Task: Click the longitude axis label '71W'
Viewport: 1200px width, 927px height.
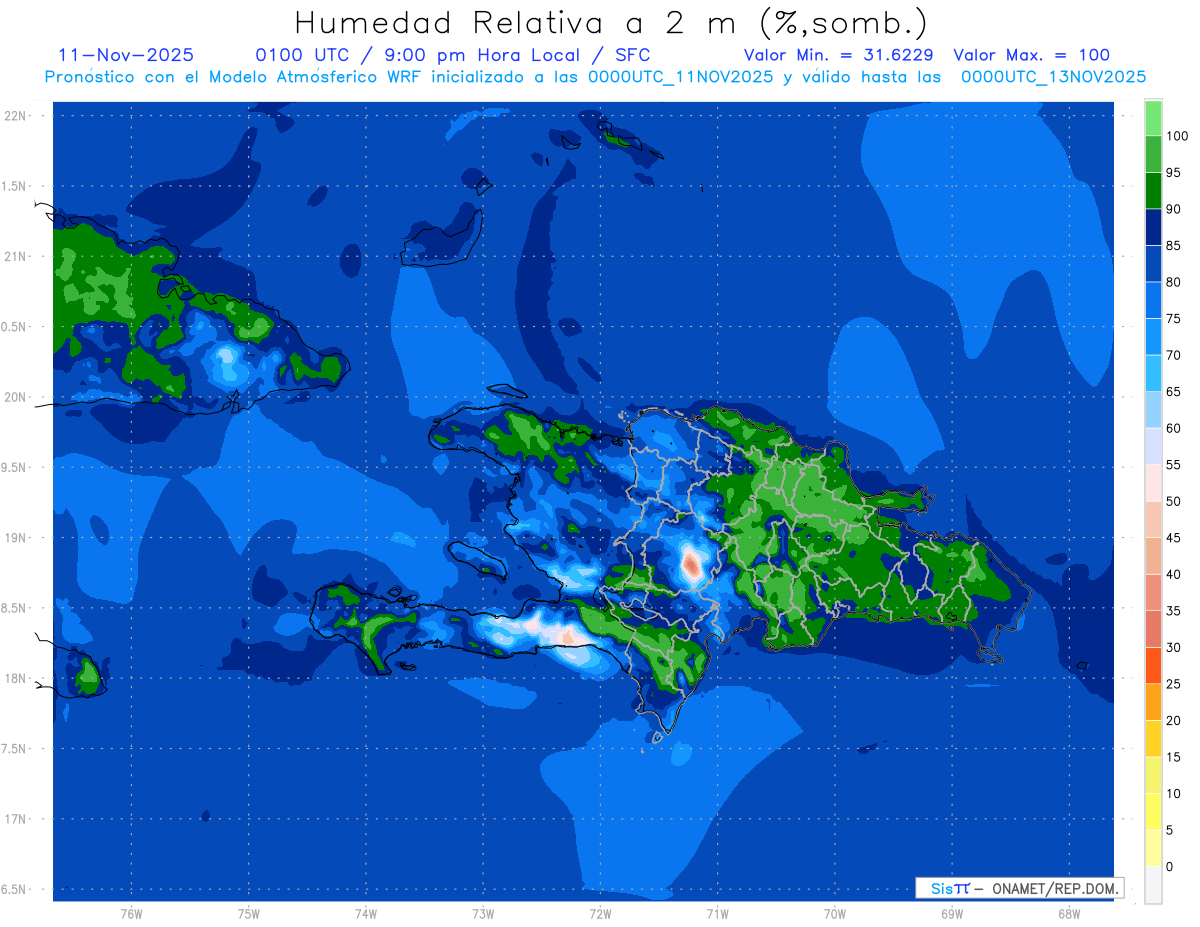Action: point(717,914)
